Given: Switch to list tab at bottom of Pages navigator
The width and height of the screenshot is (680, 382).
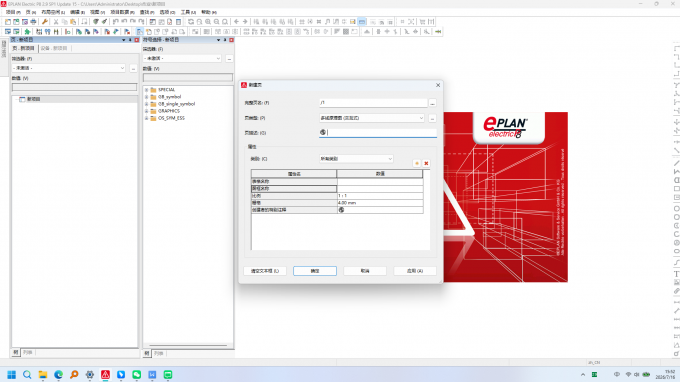Looking at the screenshot, I should tap(28, 353).
